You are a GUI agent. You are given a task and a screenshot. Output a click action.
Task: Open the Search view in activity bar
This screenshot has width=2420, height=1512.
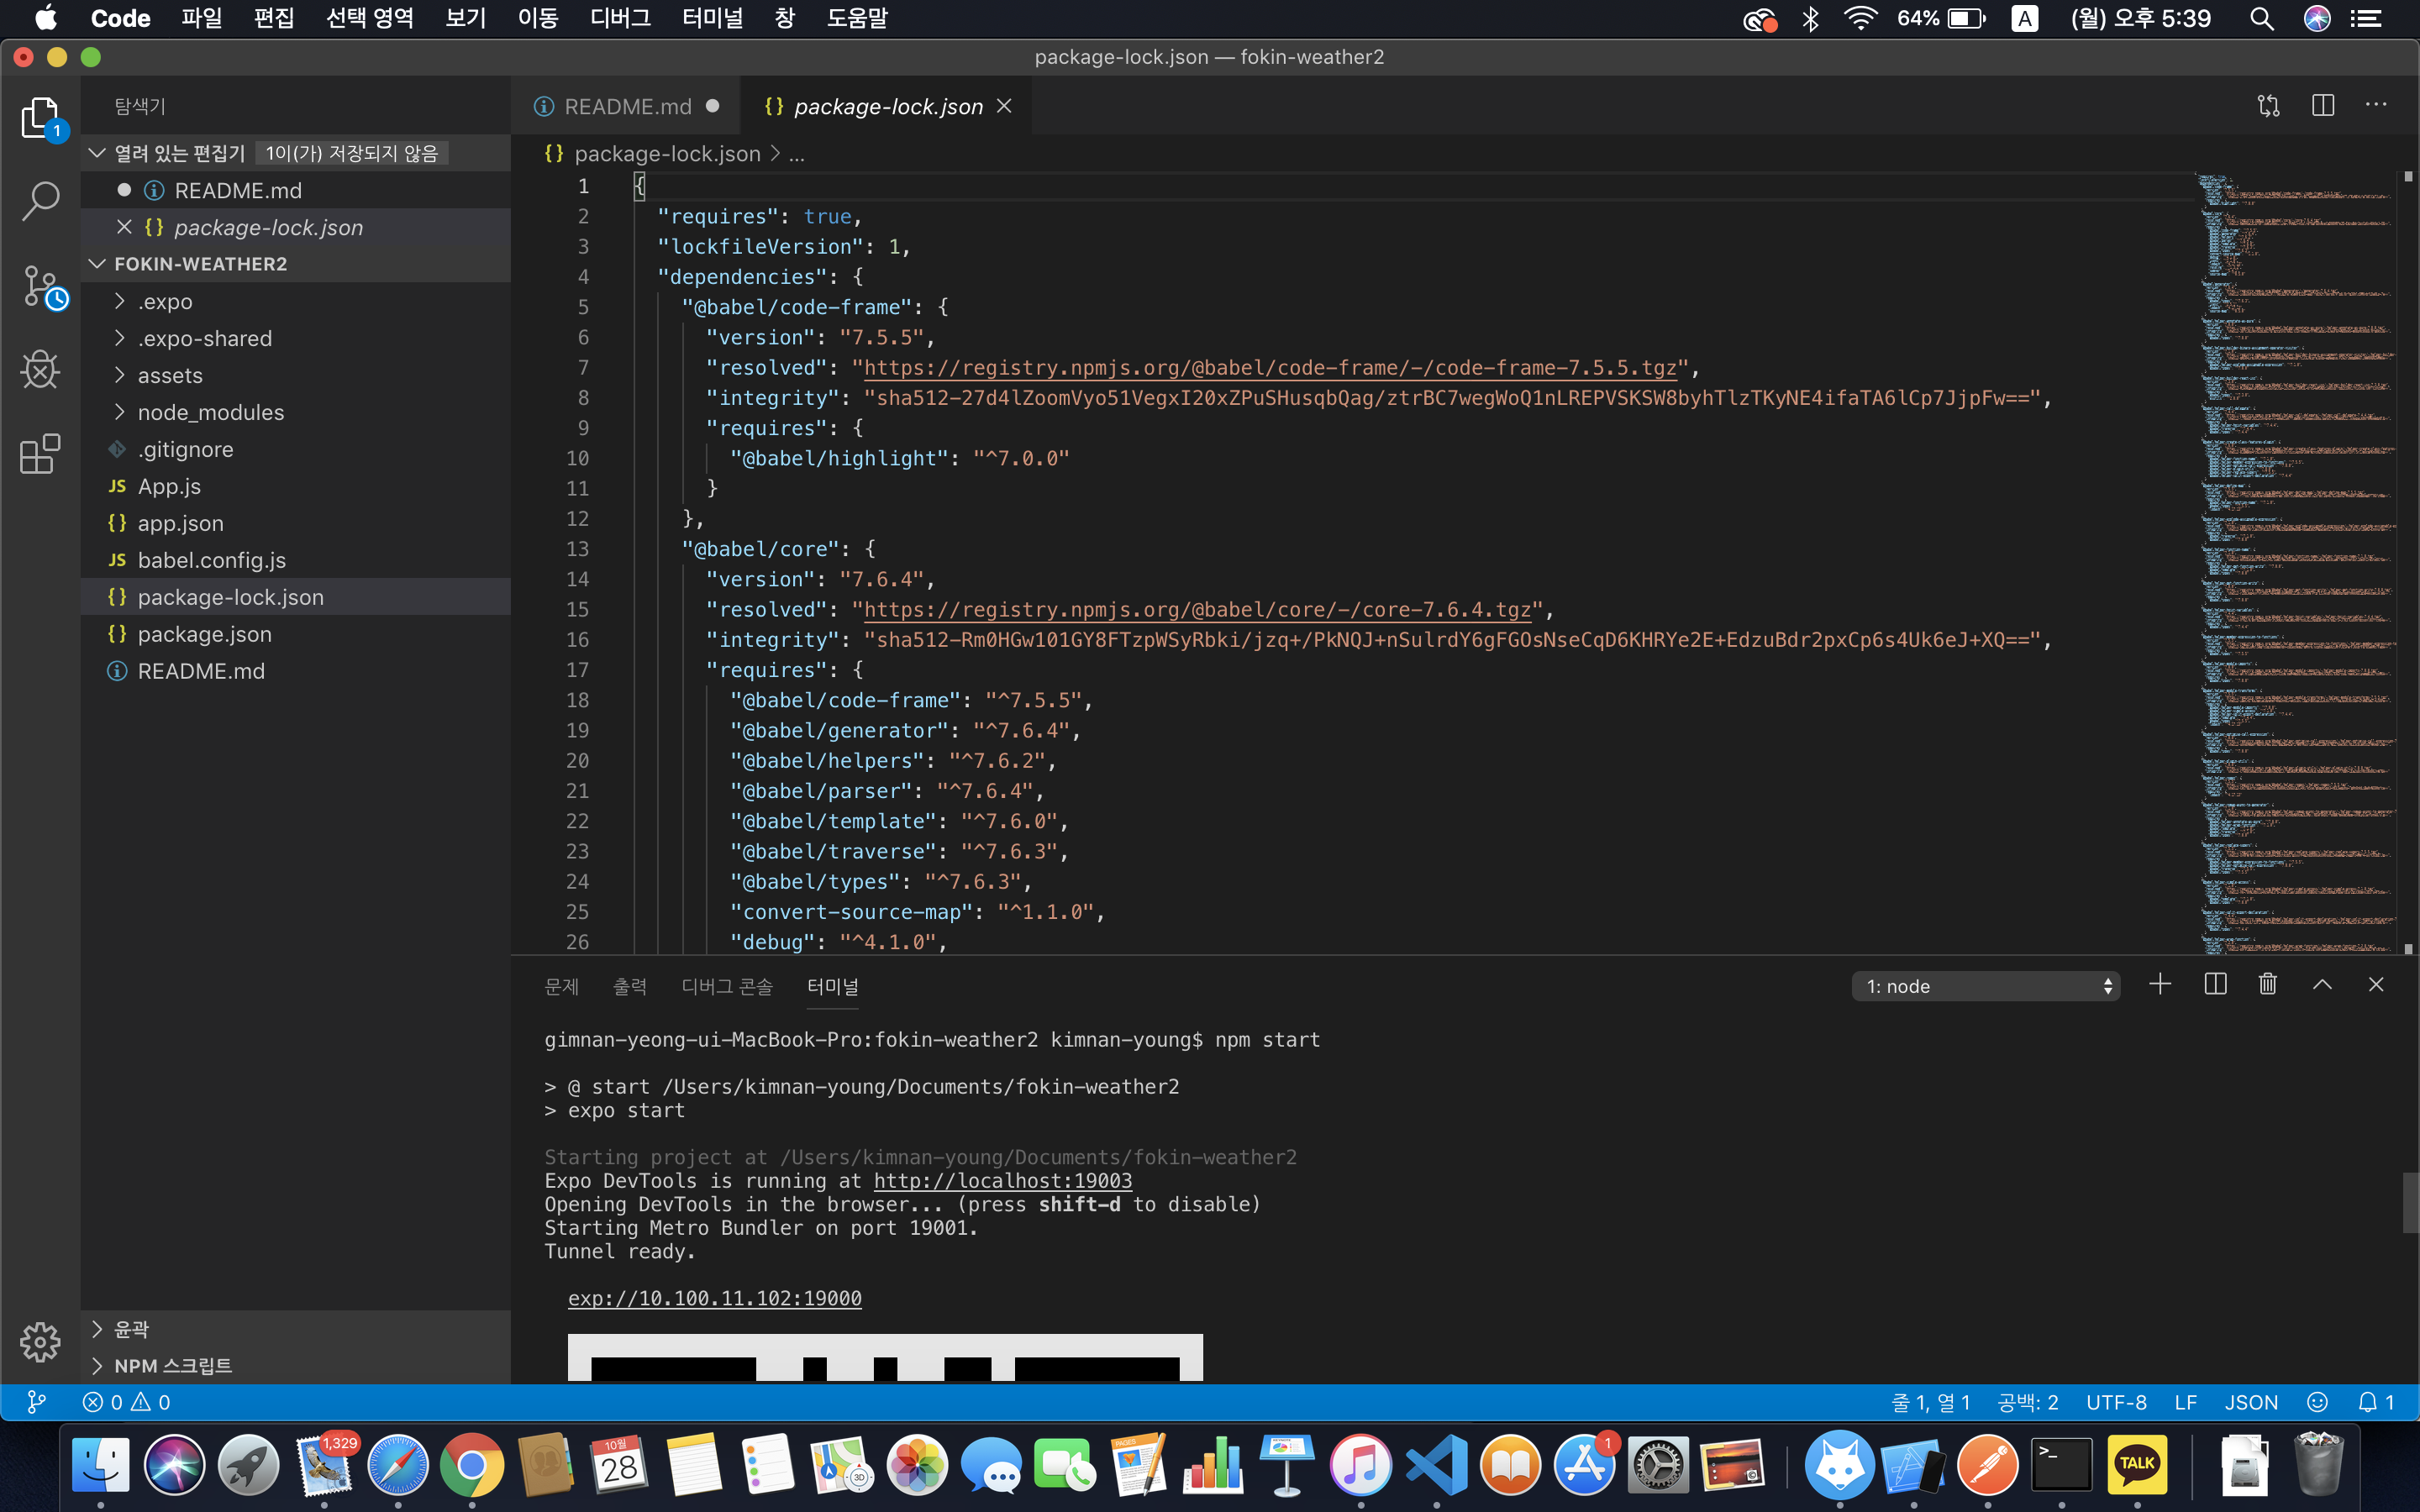point(40,200)
